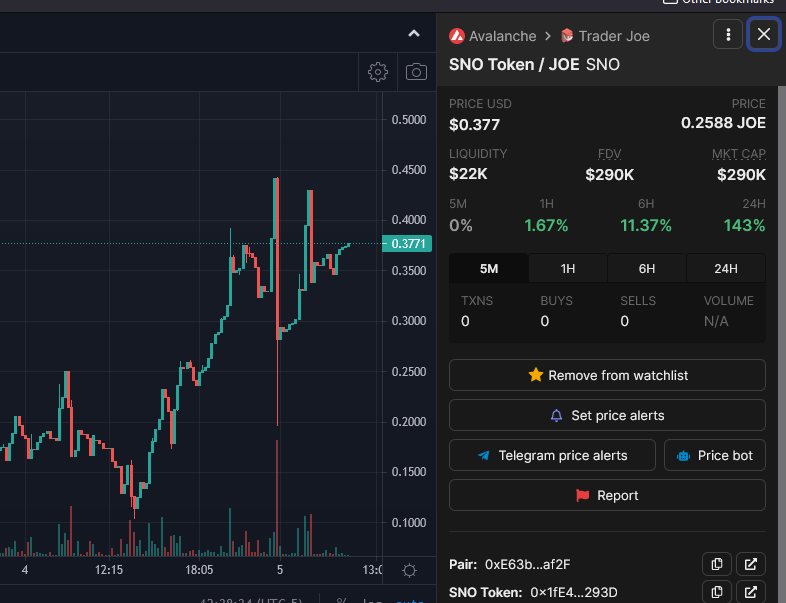Click the '$22K' liquidity value
Viewport: 786px width, 603px height.
468,174
